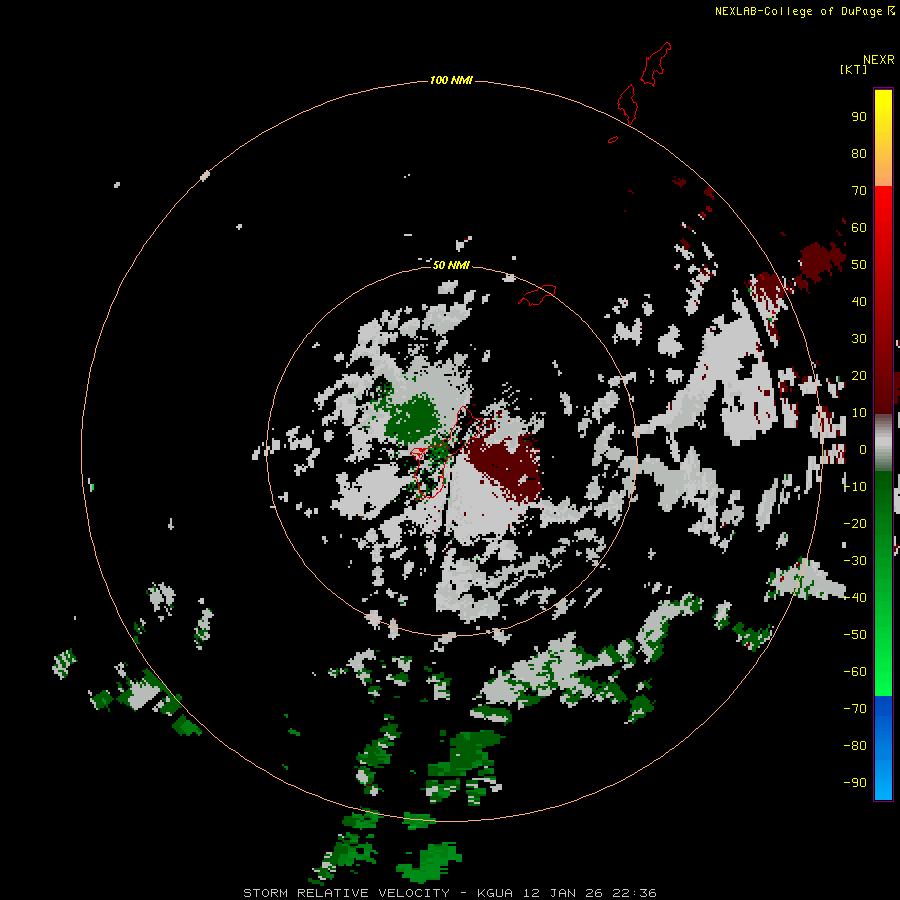Click the green inbound velocity patch northwest of Guam

[414, 418]
